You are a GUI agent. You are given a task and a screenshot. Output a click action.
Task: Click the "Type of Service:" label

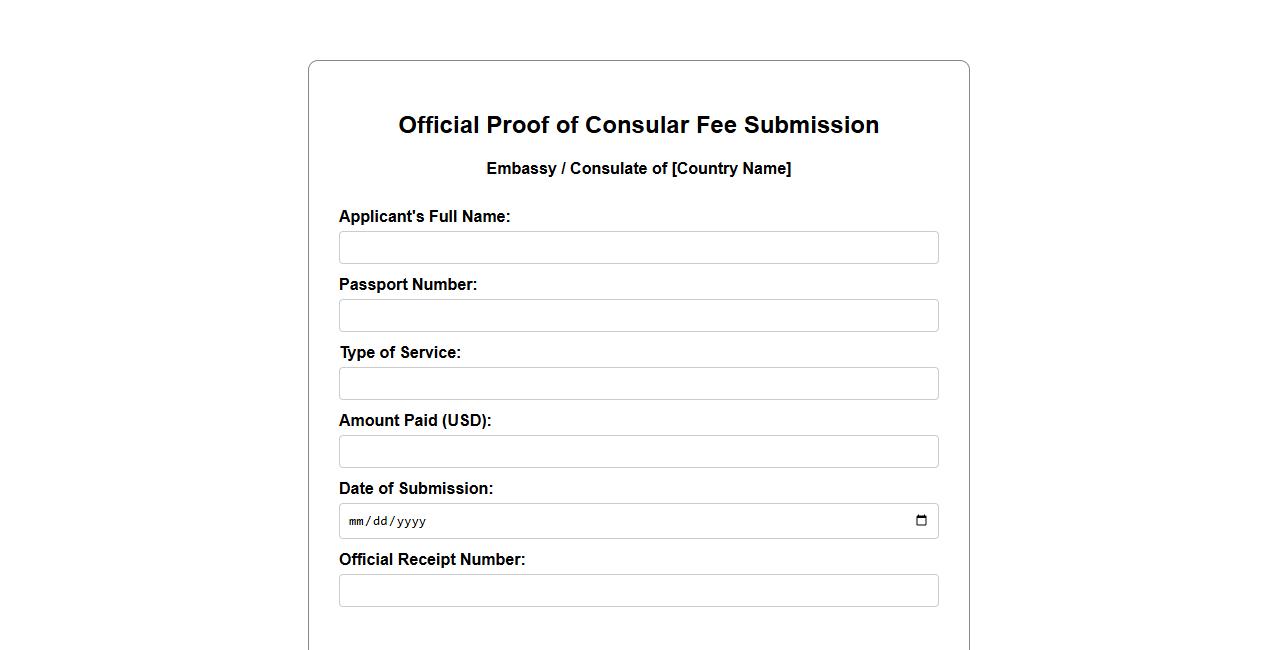[400, 353]
